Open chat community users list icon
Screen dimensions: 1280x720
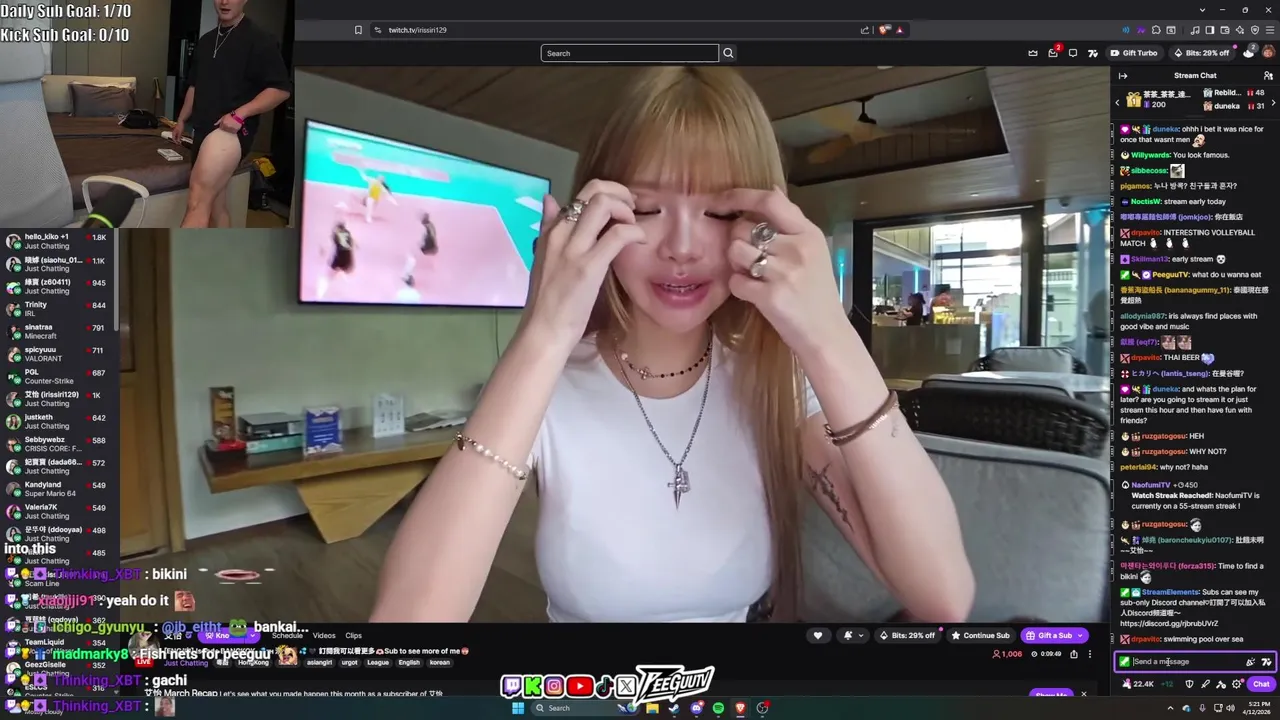(x=1269, y=76)
